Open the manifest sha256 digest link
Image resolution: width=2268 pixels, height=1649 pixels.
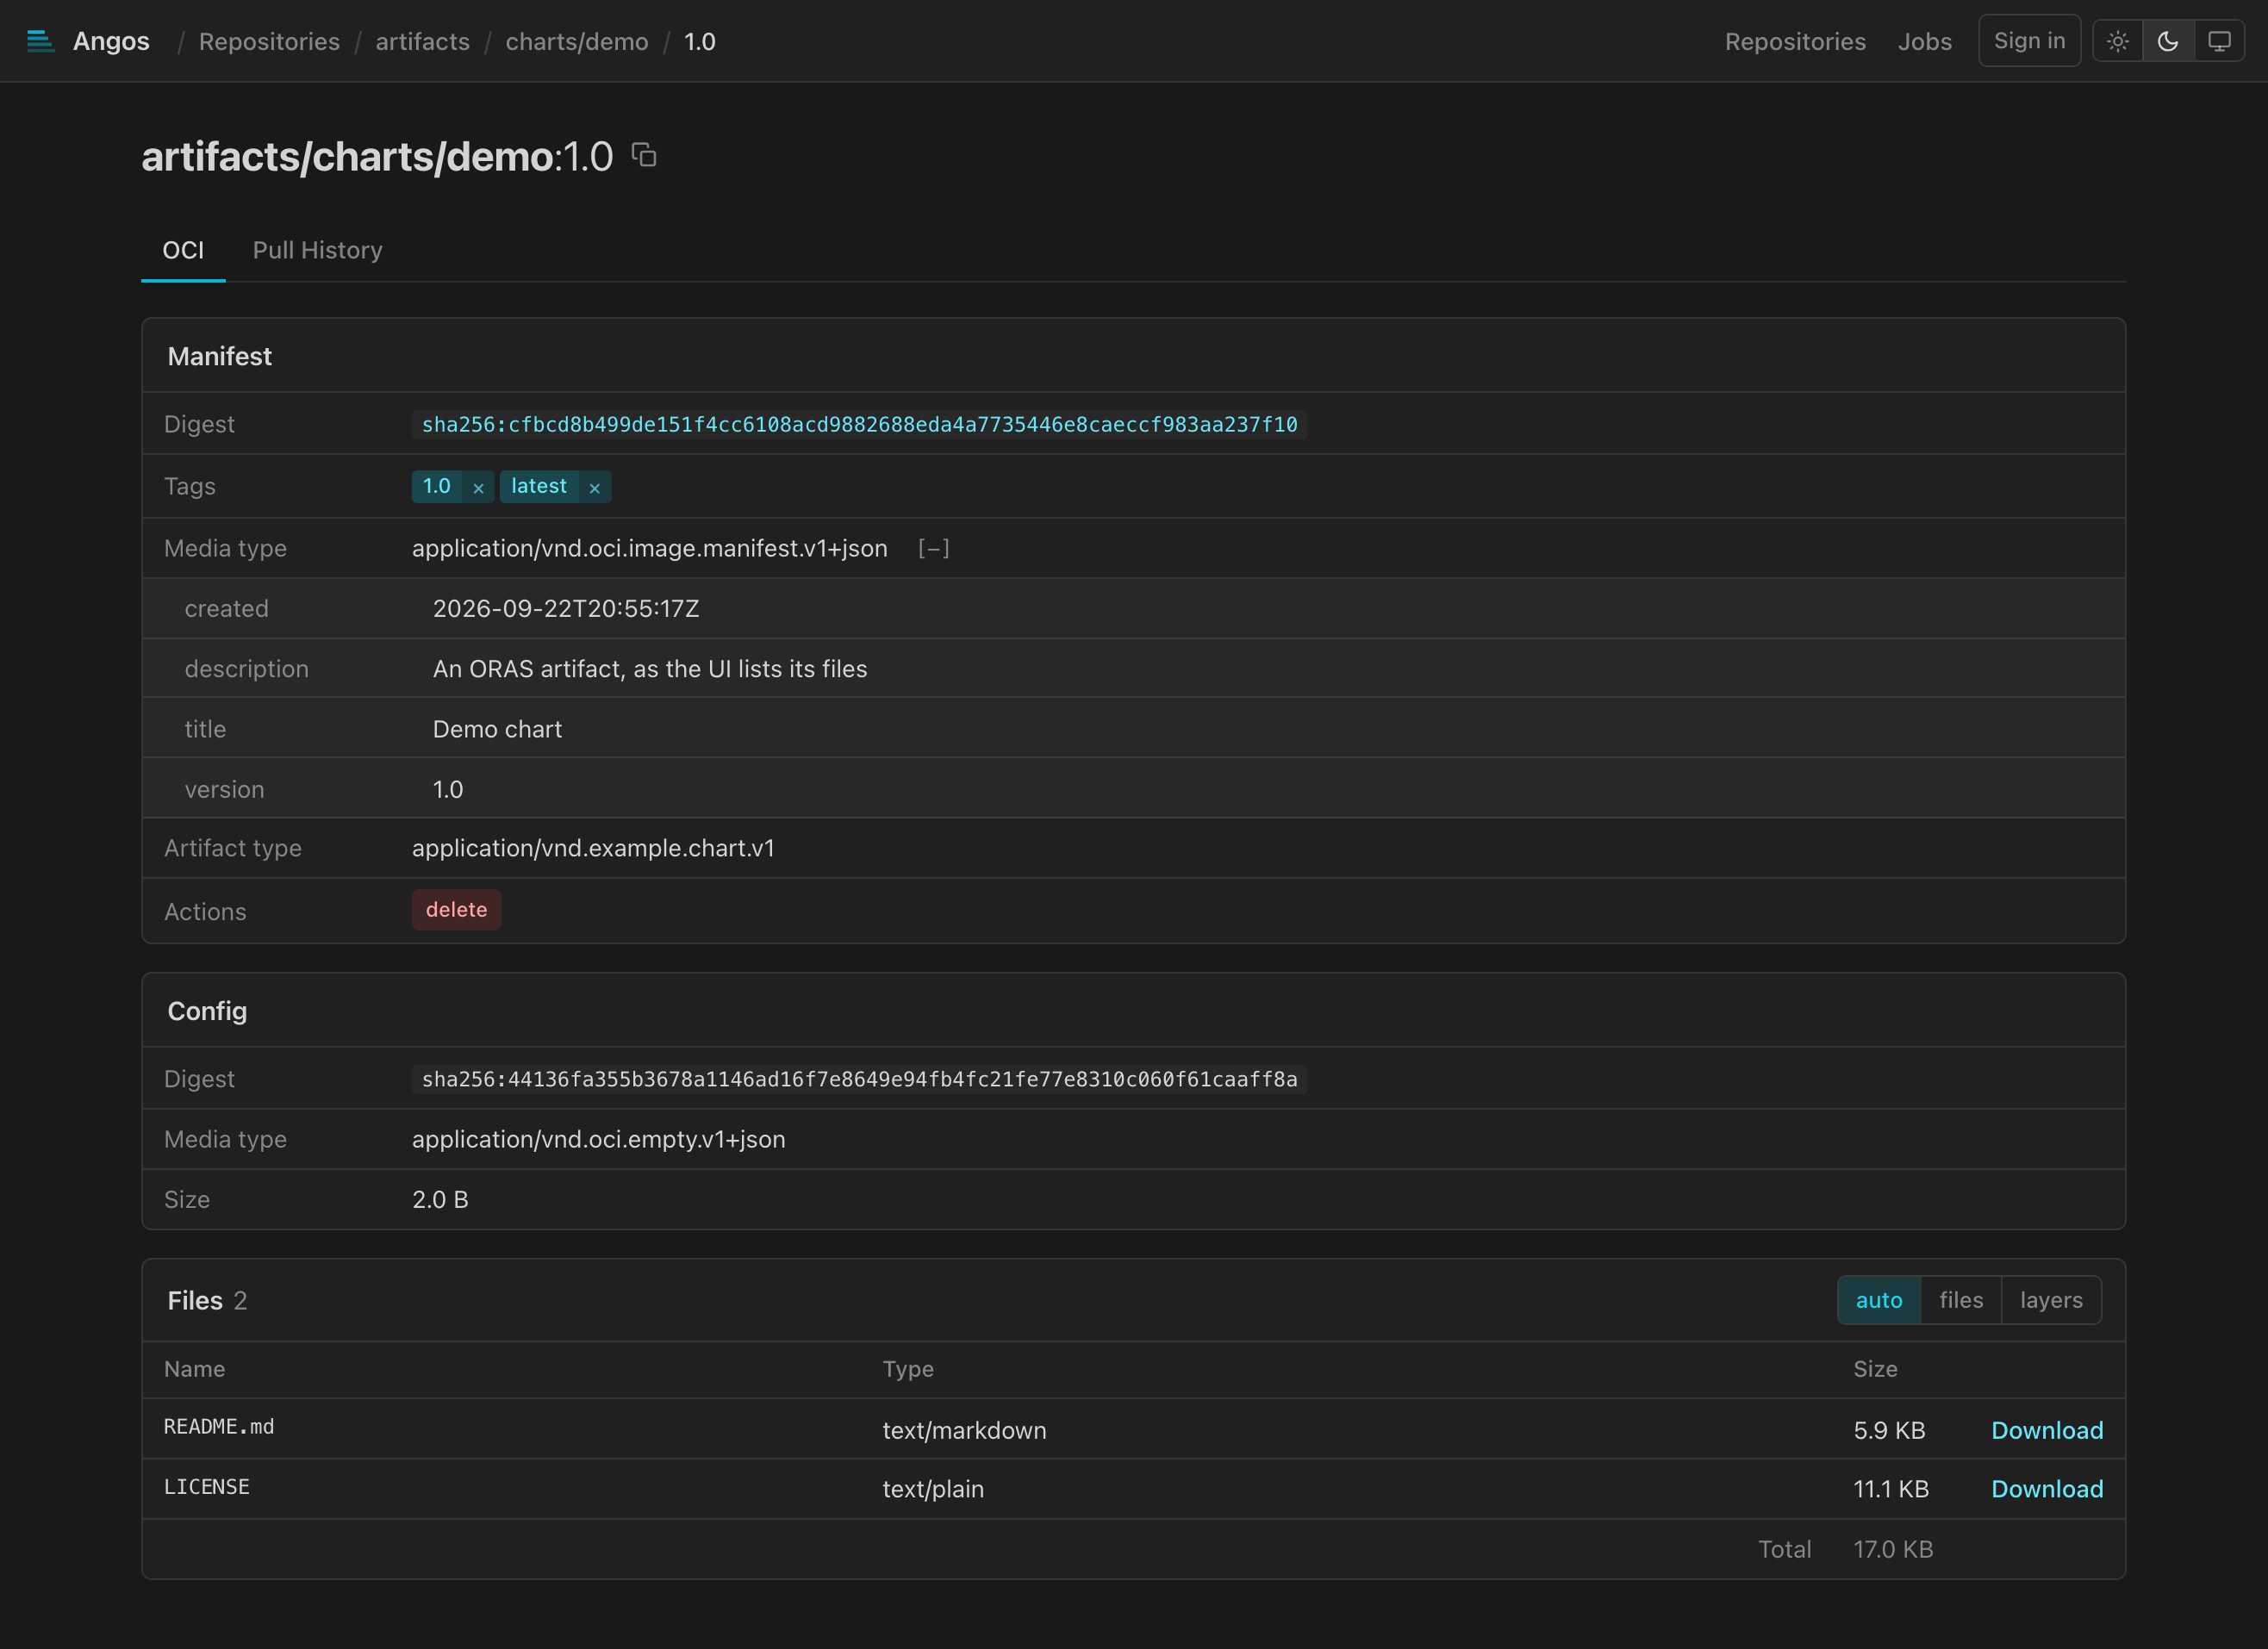click(x=859, y=425)
